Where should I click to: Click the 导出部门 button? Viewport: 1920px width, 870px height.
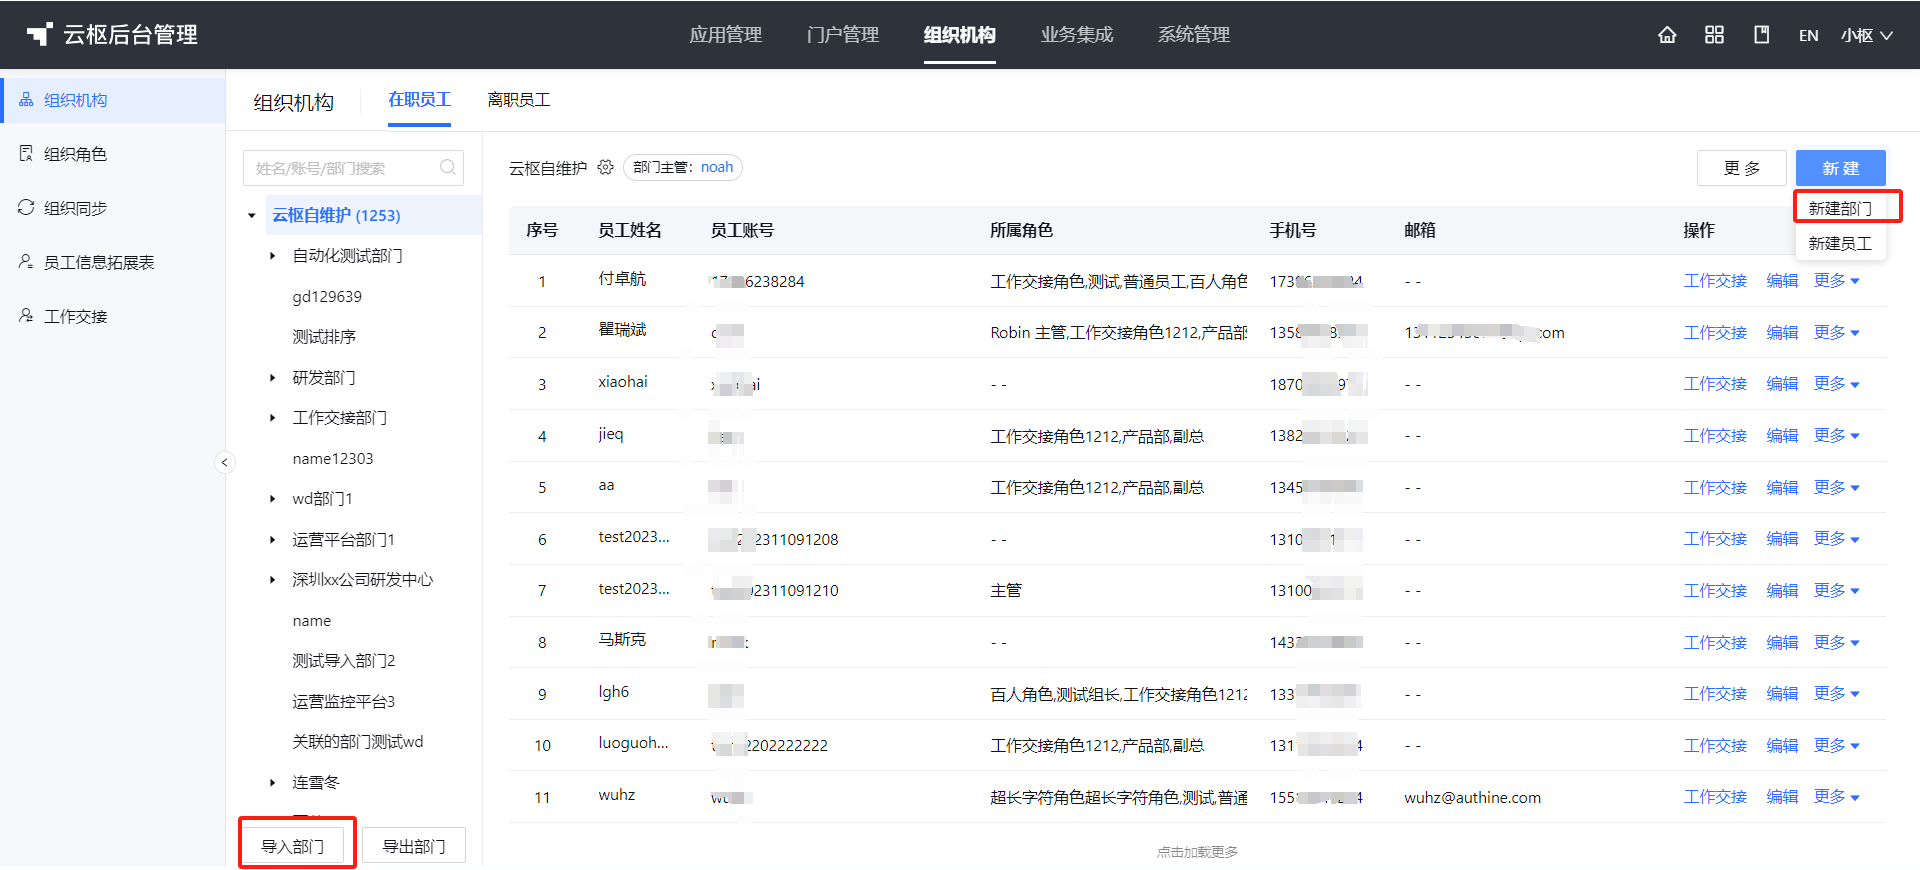coord(414,846)
